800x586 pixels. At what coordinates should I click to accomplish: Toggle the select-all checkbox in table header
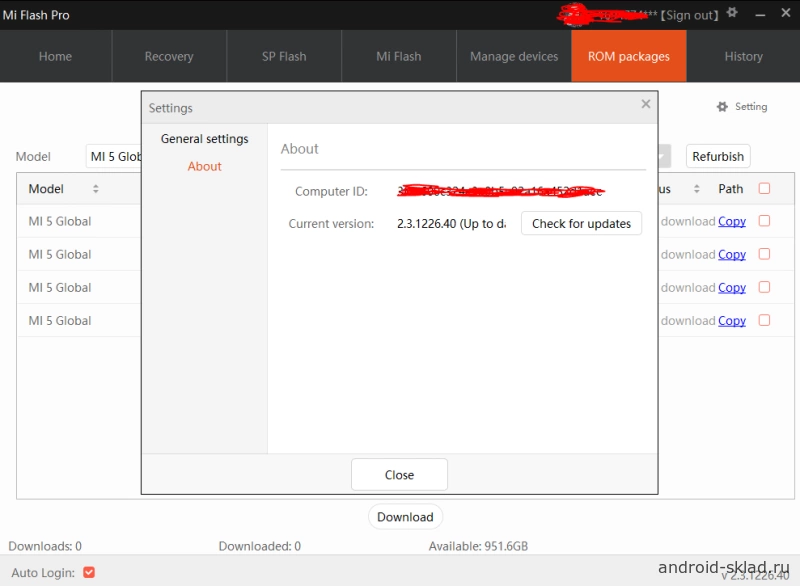click(764, 188)
